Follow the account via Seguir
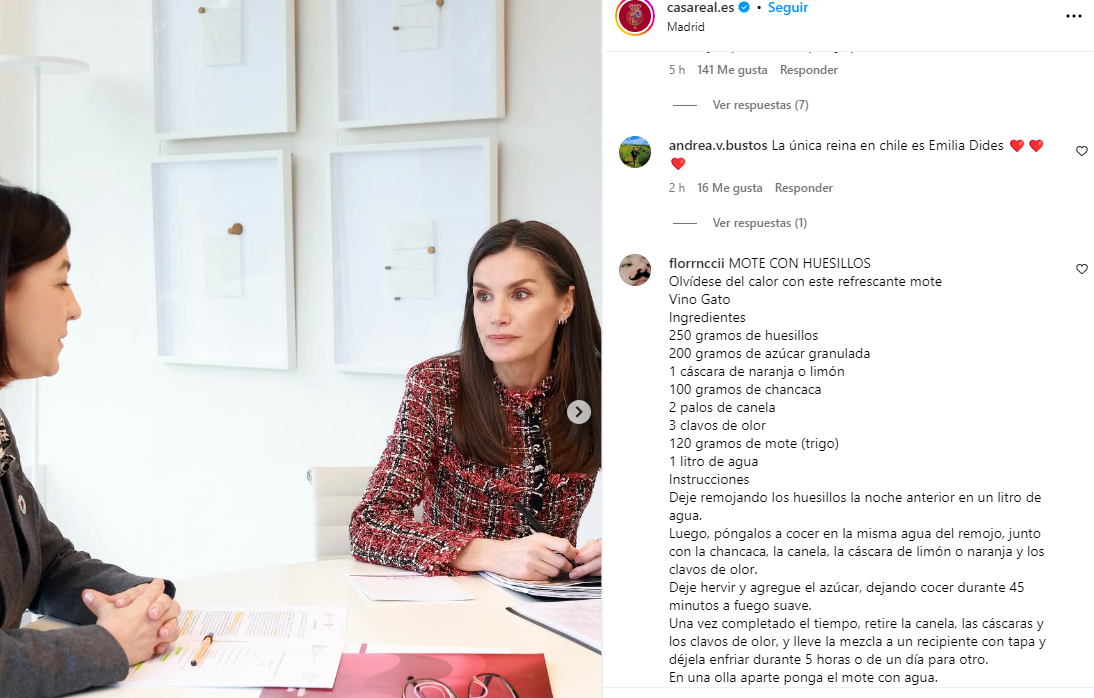This screenshot has height=698, width=1094. pyautogui.click(x=788, y=8)
